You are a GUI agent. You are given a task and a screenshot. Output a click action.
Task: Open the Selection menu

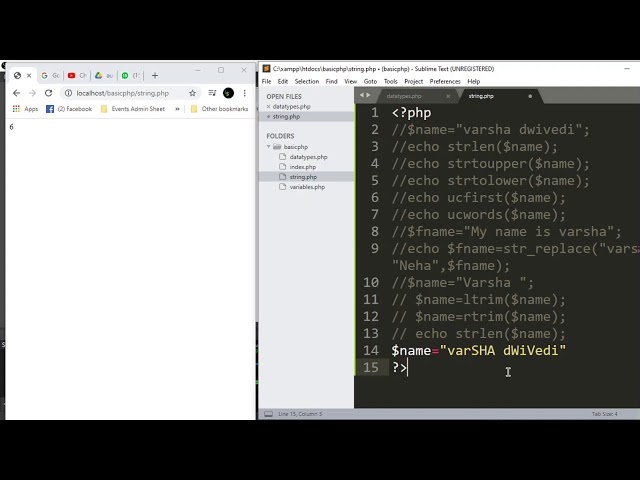307,81
